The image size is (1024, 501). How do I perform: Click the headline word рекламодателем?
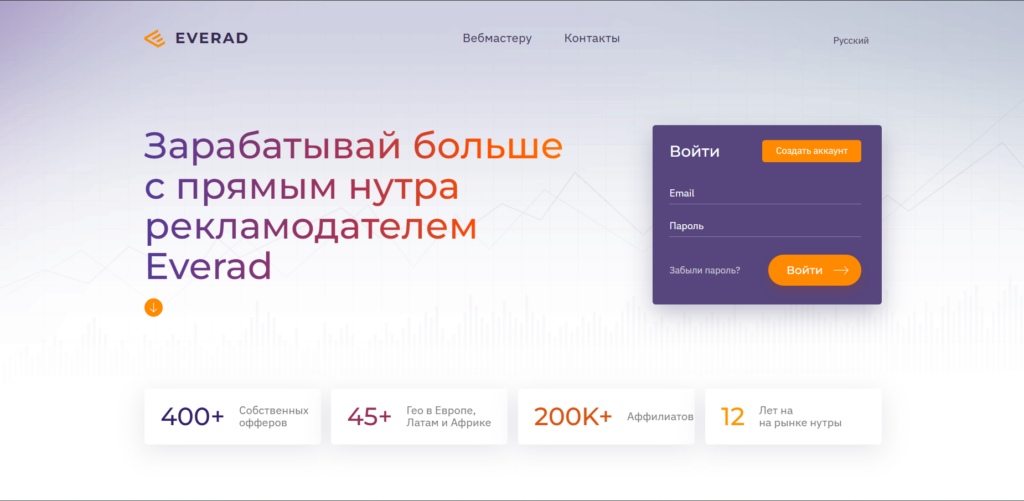pyautogui.click(x=311, y=227)
